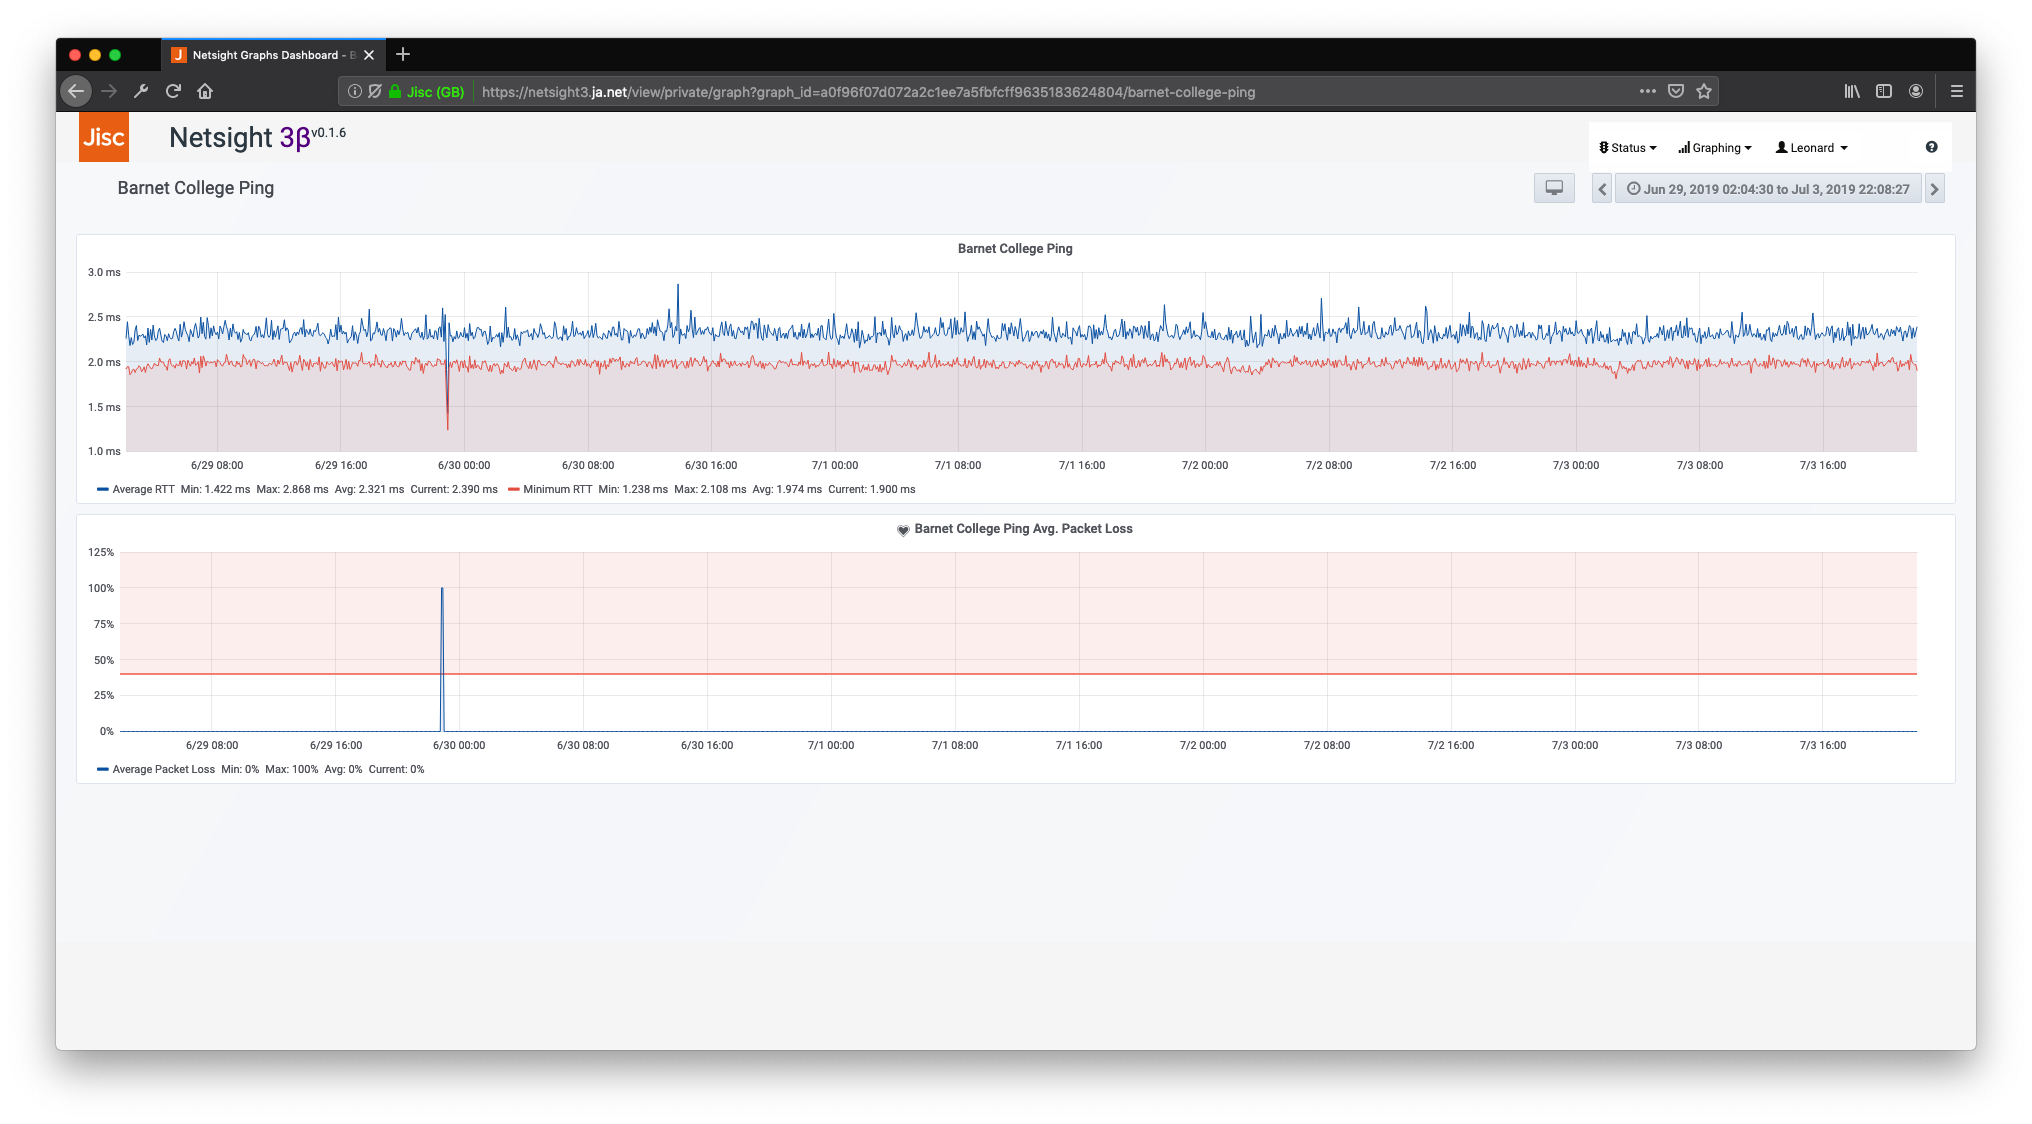This screenshot has height=1124, width=2032.
Task: Bookmark this page with star icon
Action: click(1704, 91)
